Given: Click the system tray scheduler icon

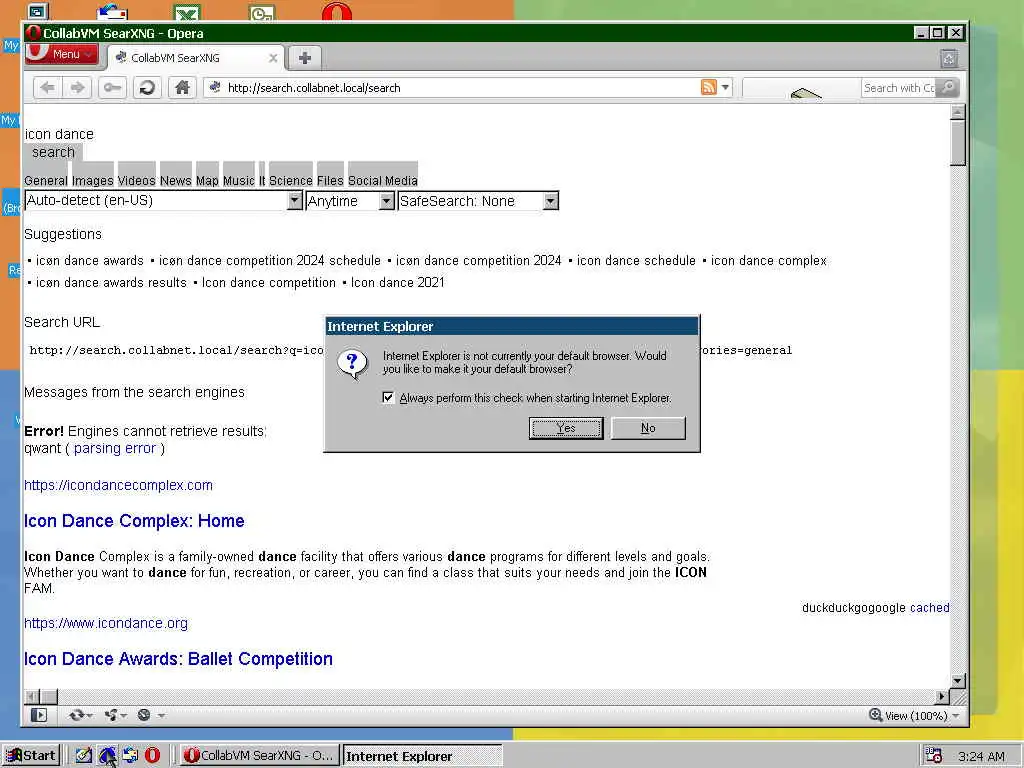Looking at the screenshot, I should point(933,756).
